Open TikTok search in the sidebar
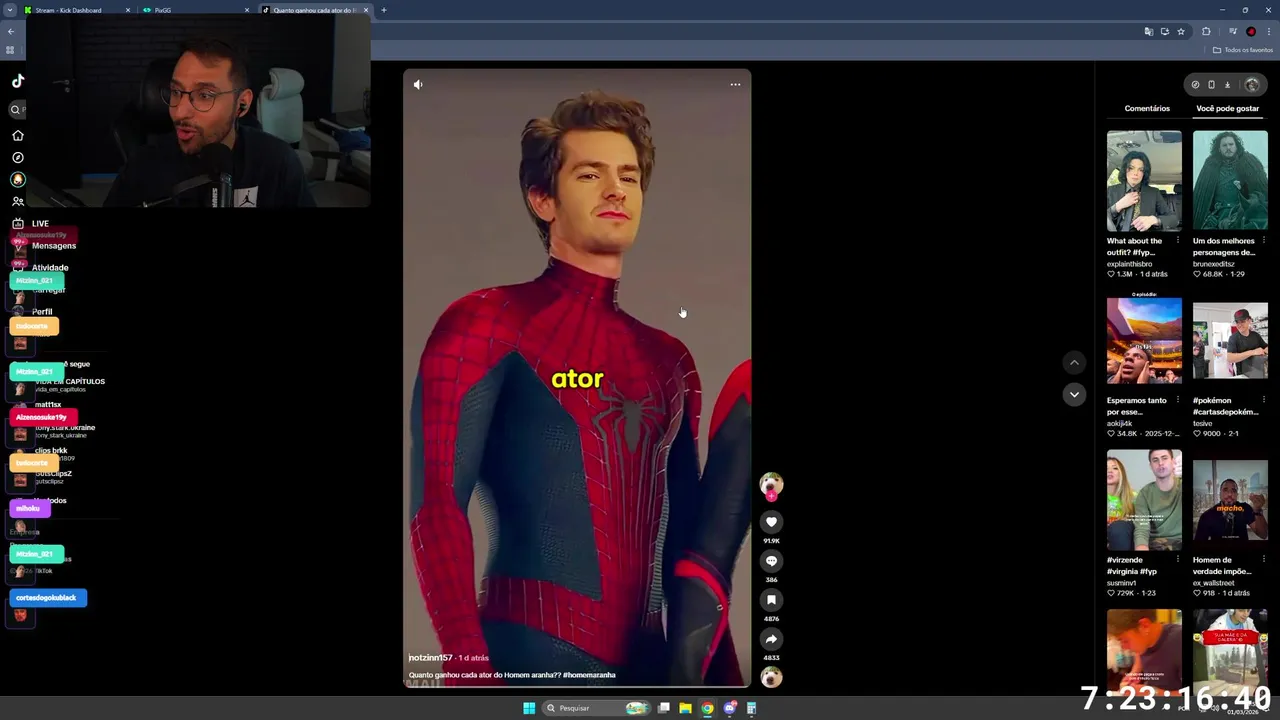This screenshot has width=1280, height=720. tap(16, 110)
